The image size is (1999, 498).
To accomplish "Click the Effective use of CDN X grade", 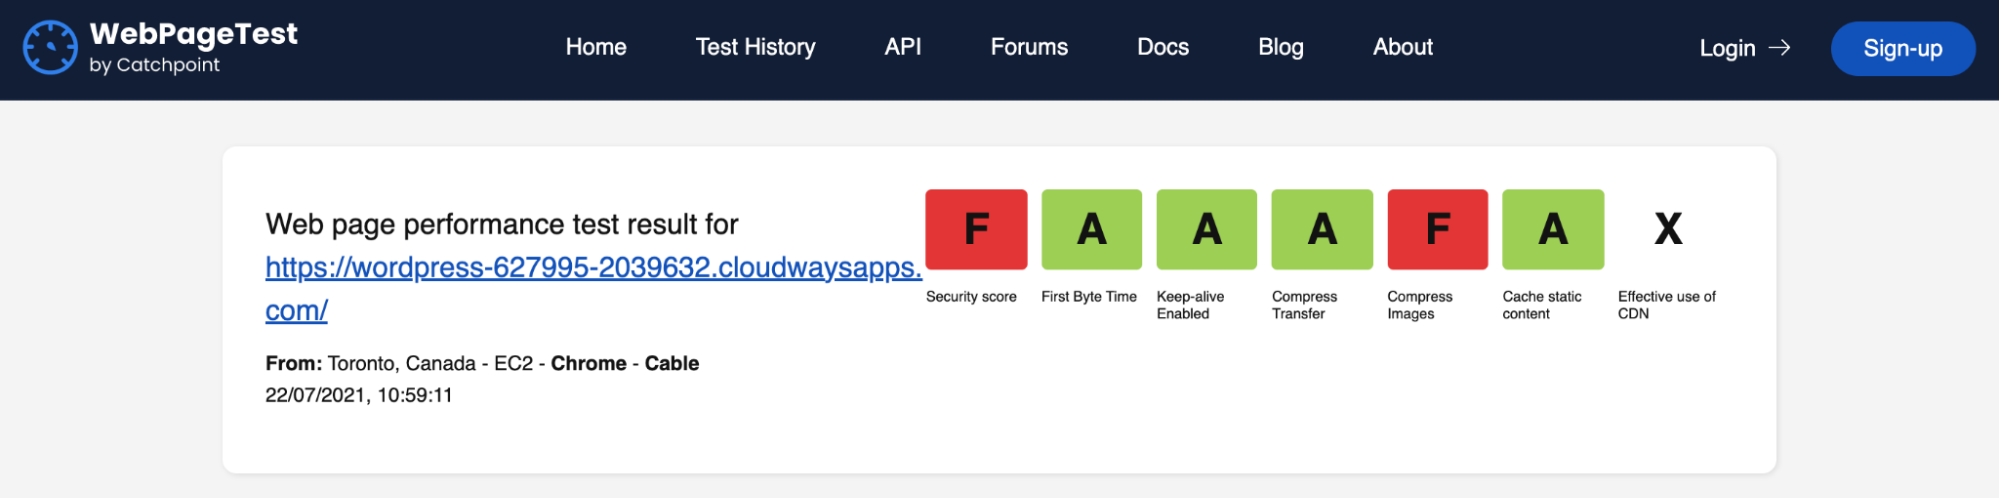I will (x=1668, y=229).
